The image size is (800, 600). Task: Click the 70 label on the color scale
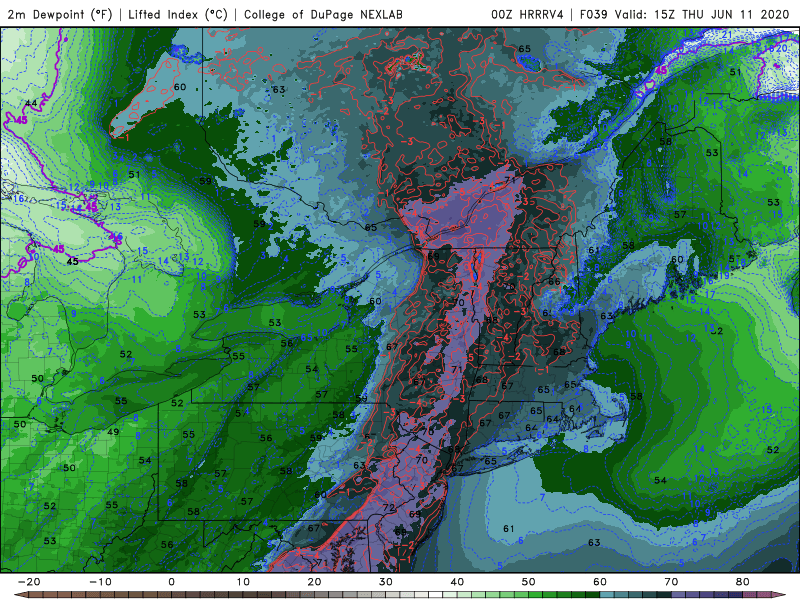point(671,582)
